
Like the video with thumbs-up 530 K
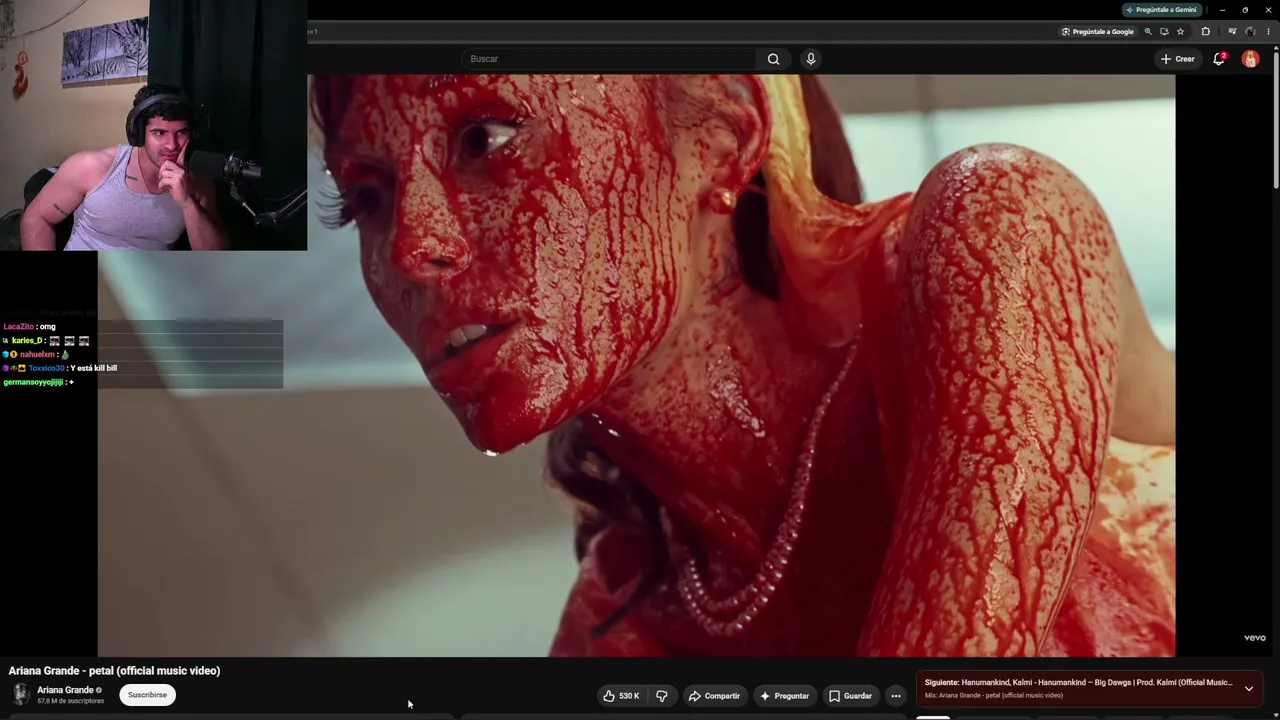(x=621, y=696)
